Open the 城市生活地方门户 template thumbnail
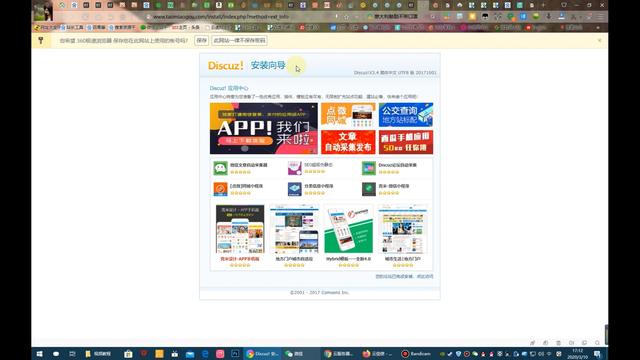The height and width of the screenshot is (360, 640). click(x=403, y=229)
